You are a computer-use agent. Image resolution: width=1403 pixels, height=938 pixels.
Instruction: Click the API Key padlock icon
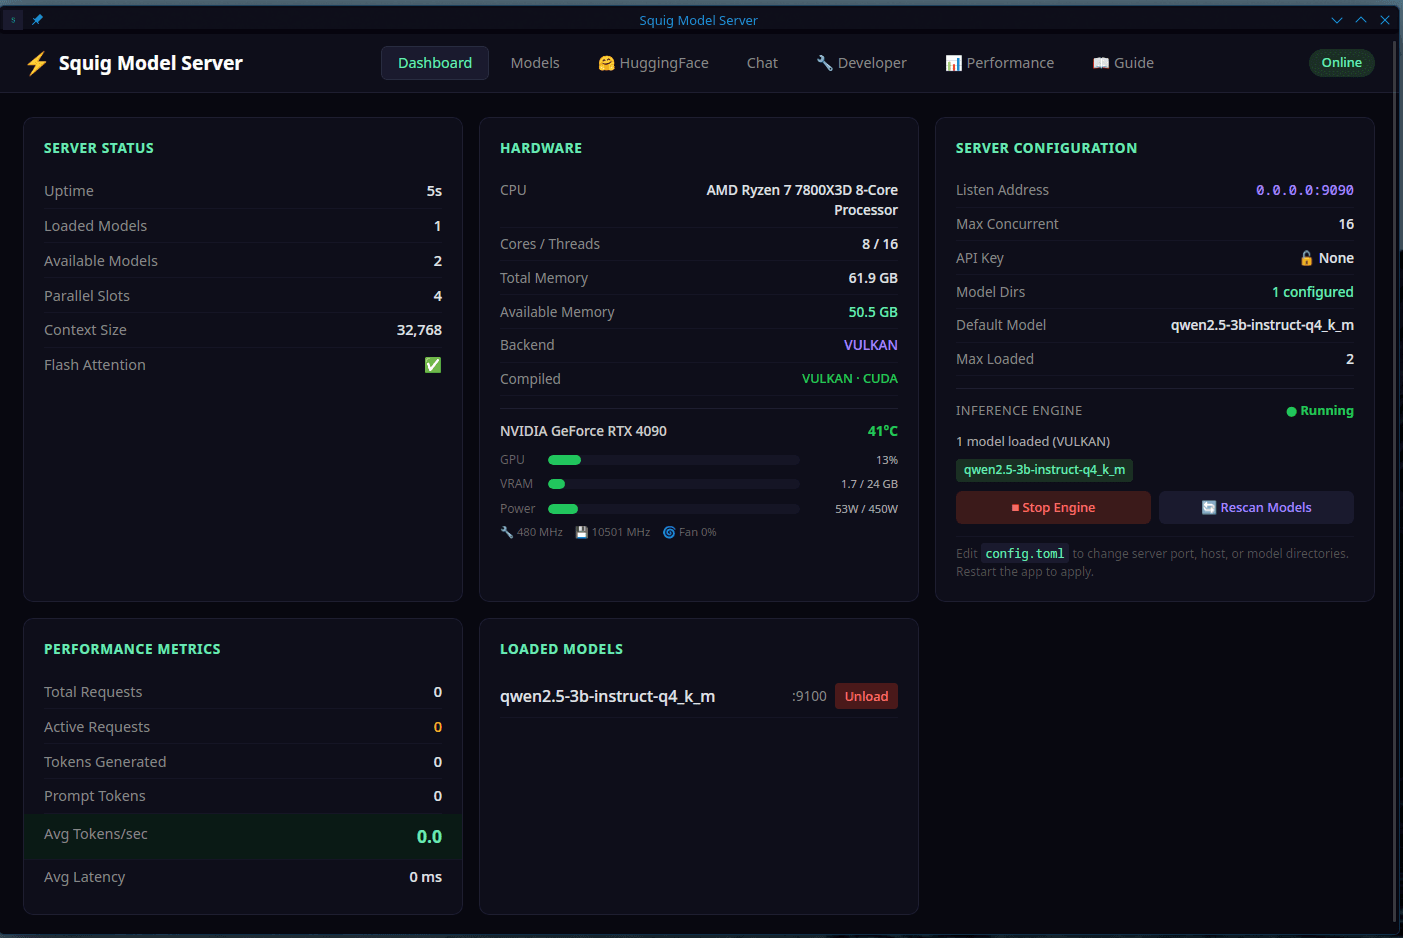[x=1306, y=258]
